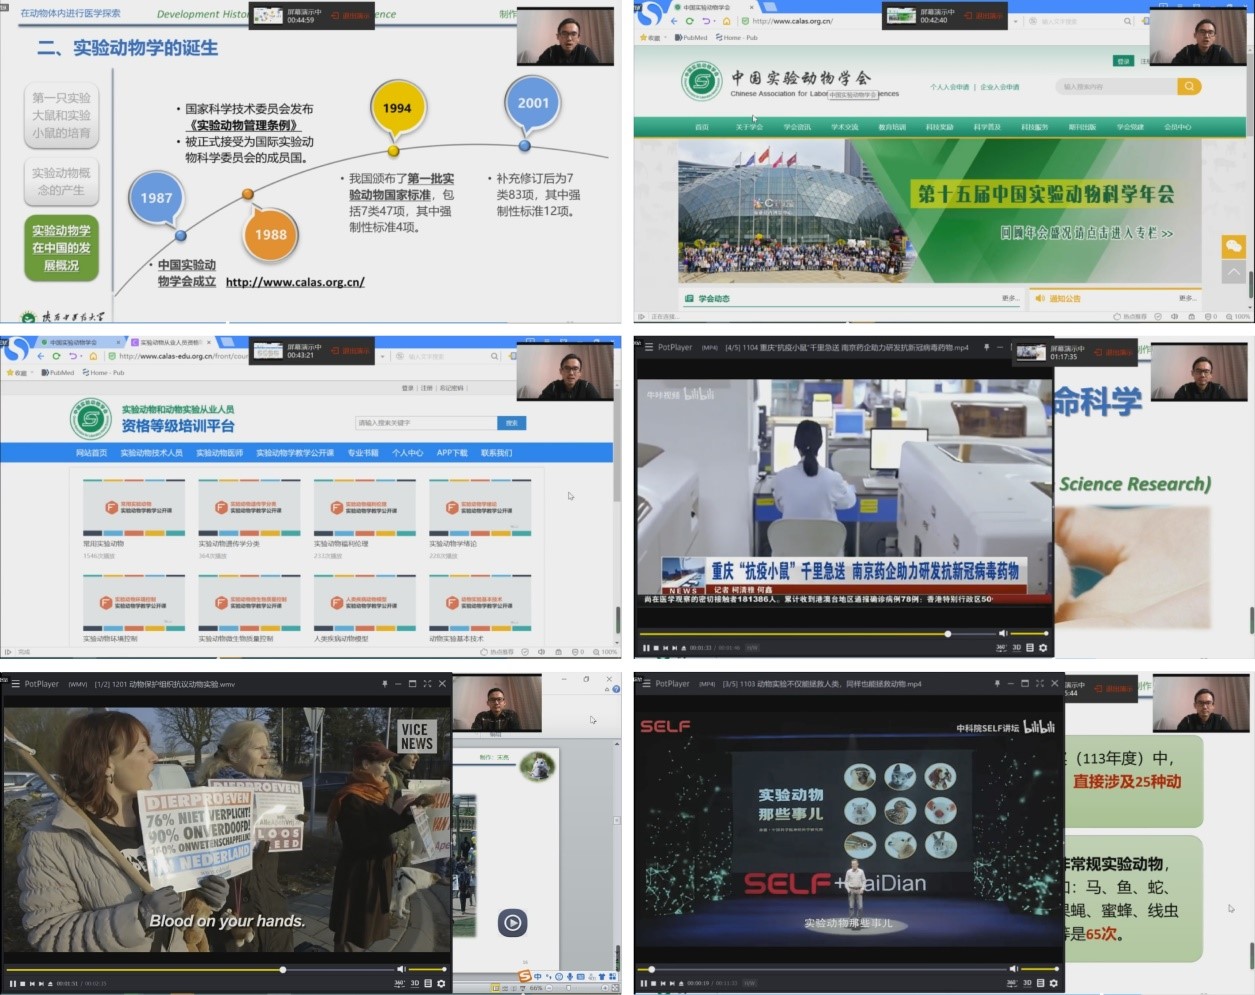Open settings gear in VICE News PotPlayer
Screen dimensions: 1255x995
441,984
